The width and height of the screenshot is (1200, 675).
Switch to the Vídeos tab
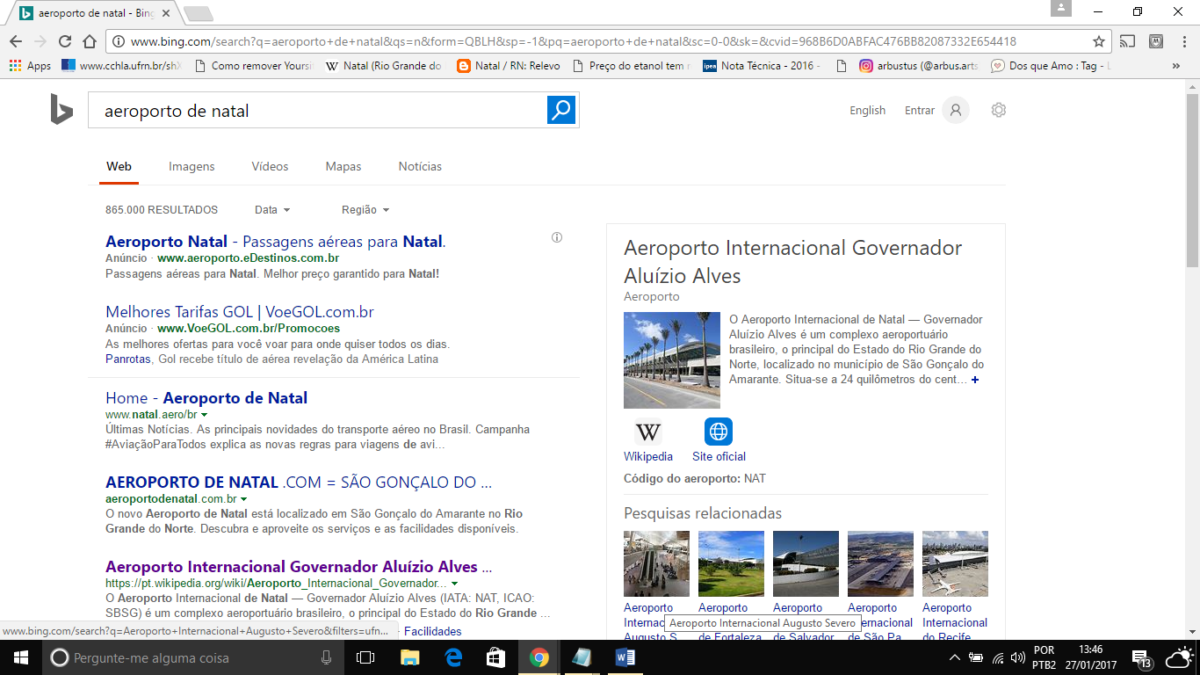tap(270, 167)
